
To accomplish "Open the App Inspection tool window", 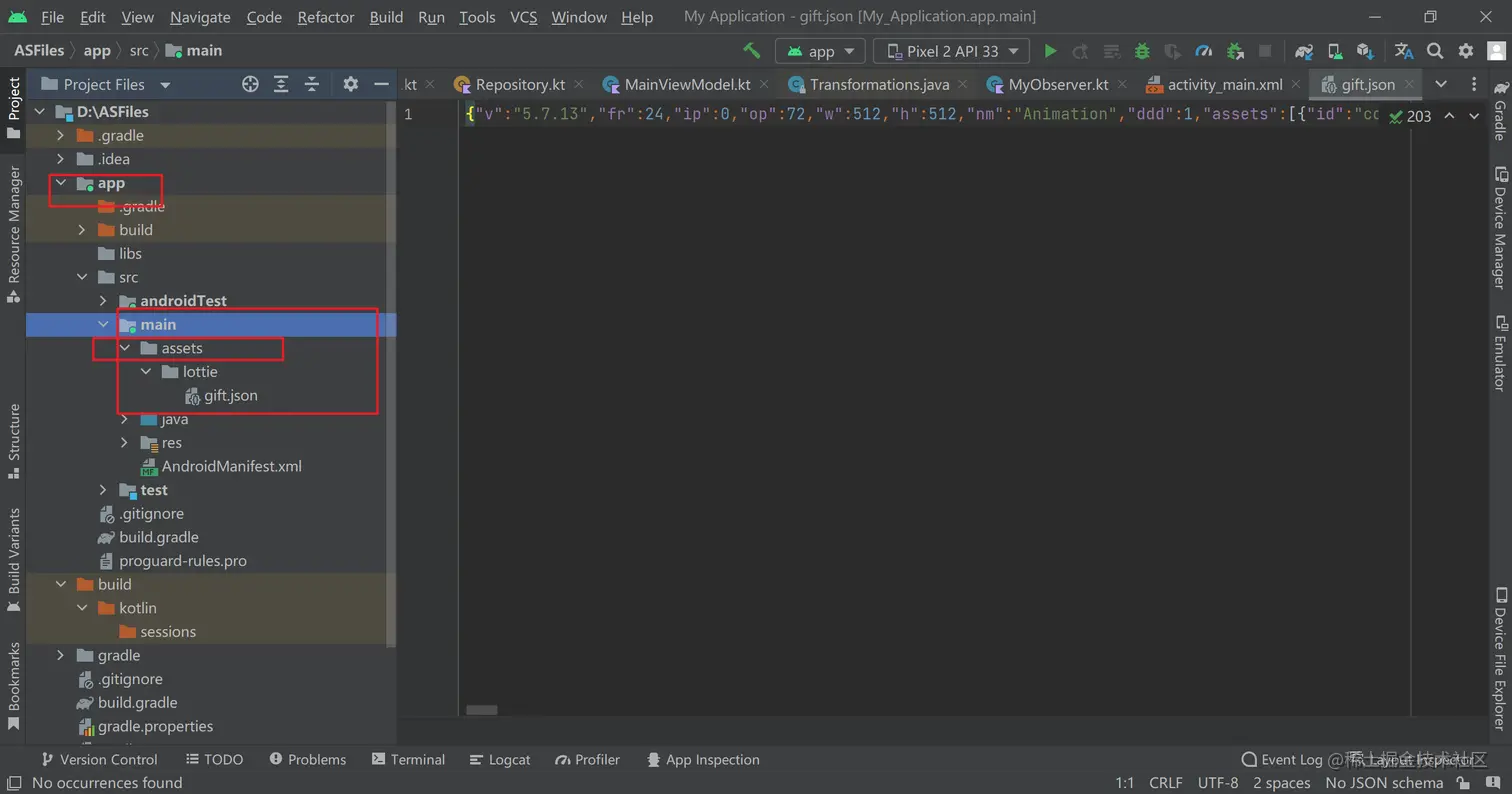I will [x=702, y=760].
